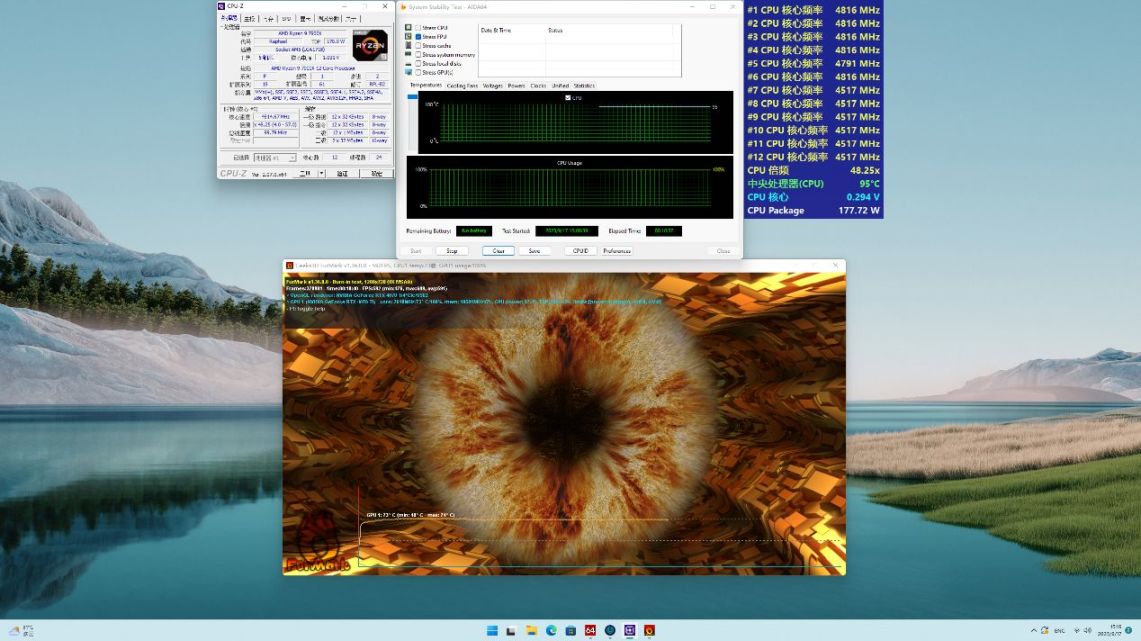This screenshot has width=1141, height=641.
Task: Launch Microsoft Edge from the taskbar
Action: (x=551, y=630)
